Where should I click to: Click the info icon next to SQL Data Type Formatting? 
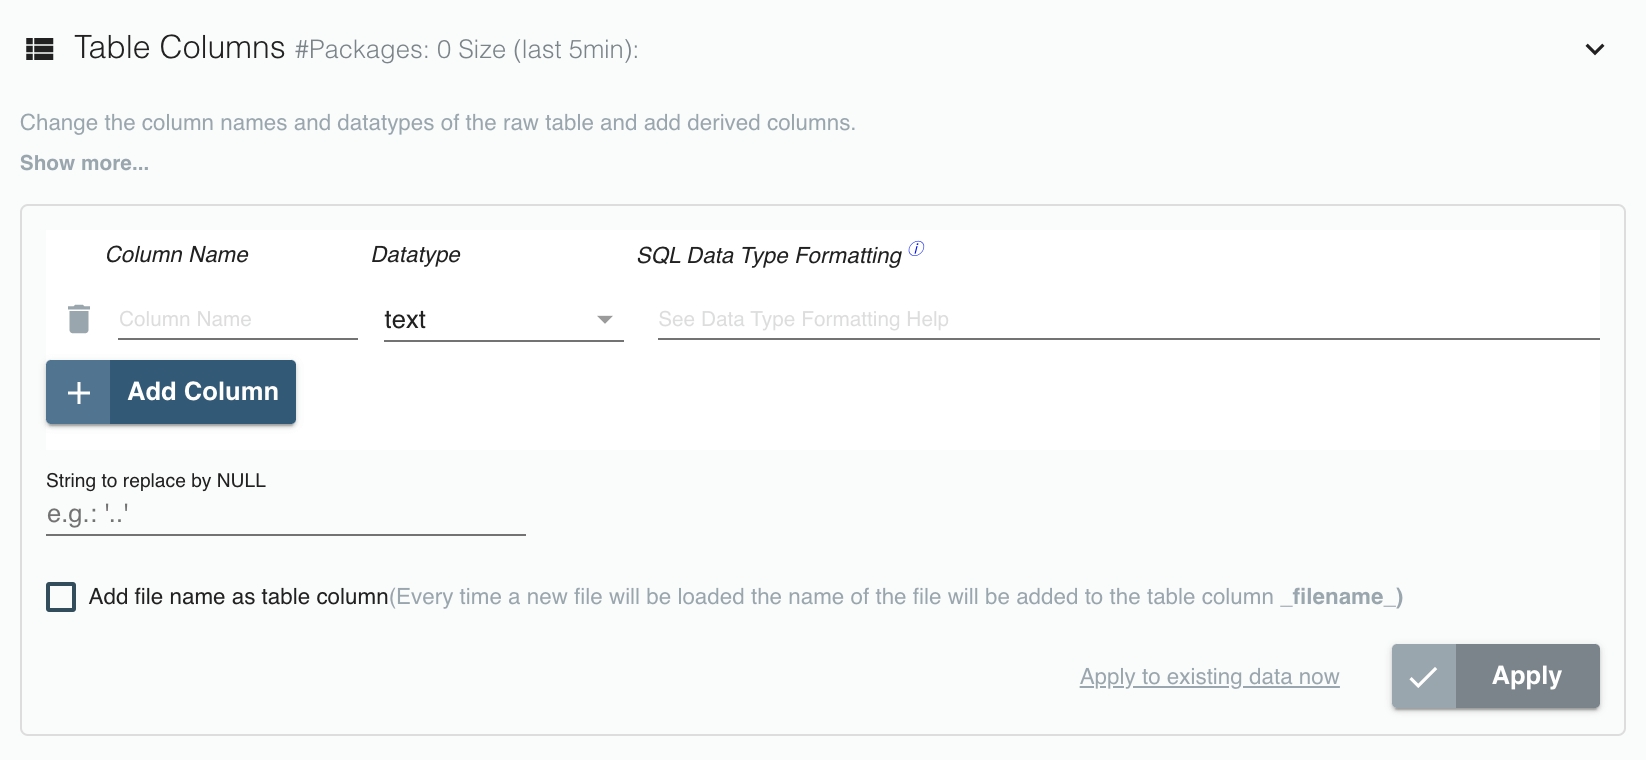(x=916, y=249)
